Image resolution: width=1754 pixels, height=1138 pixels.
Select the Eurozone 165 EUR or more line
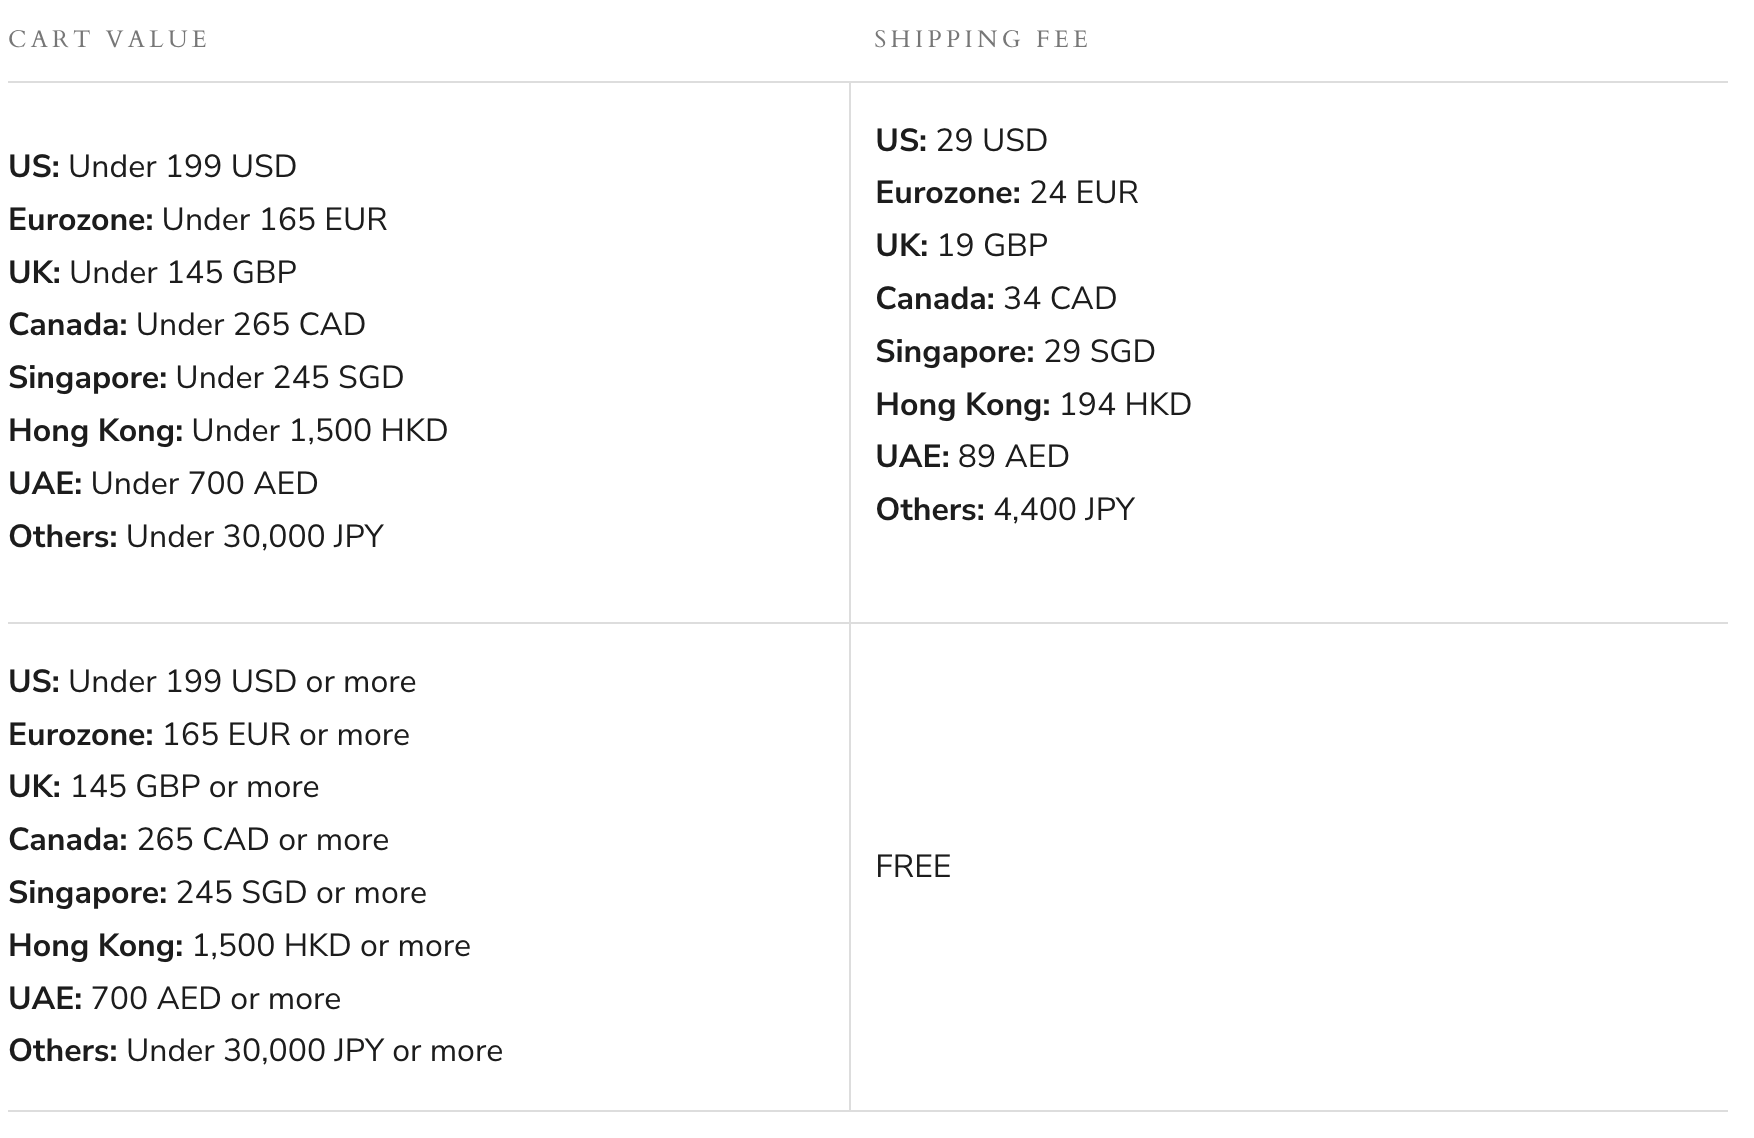(x=208, y=734)
